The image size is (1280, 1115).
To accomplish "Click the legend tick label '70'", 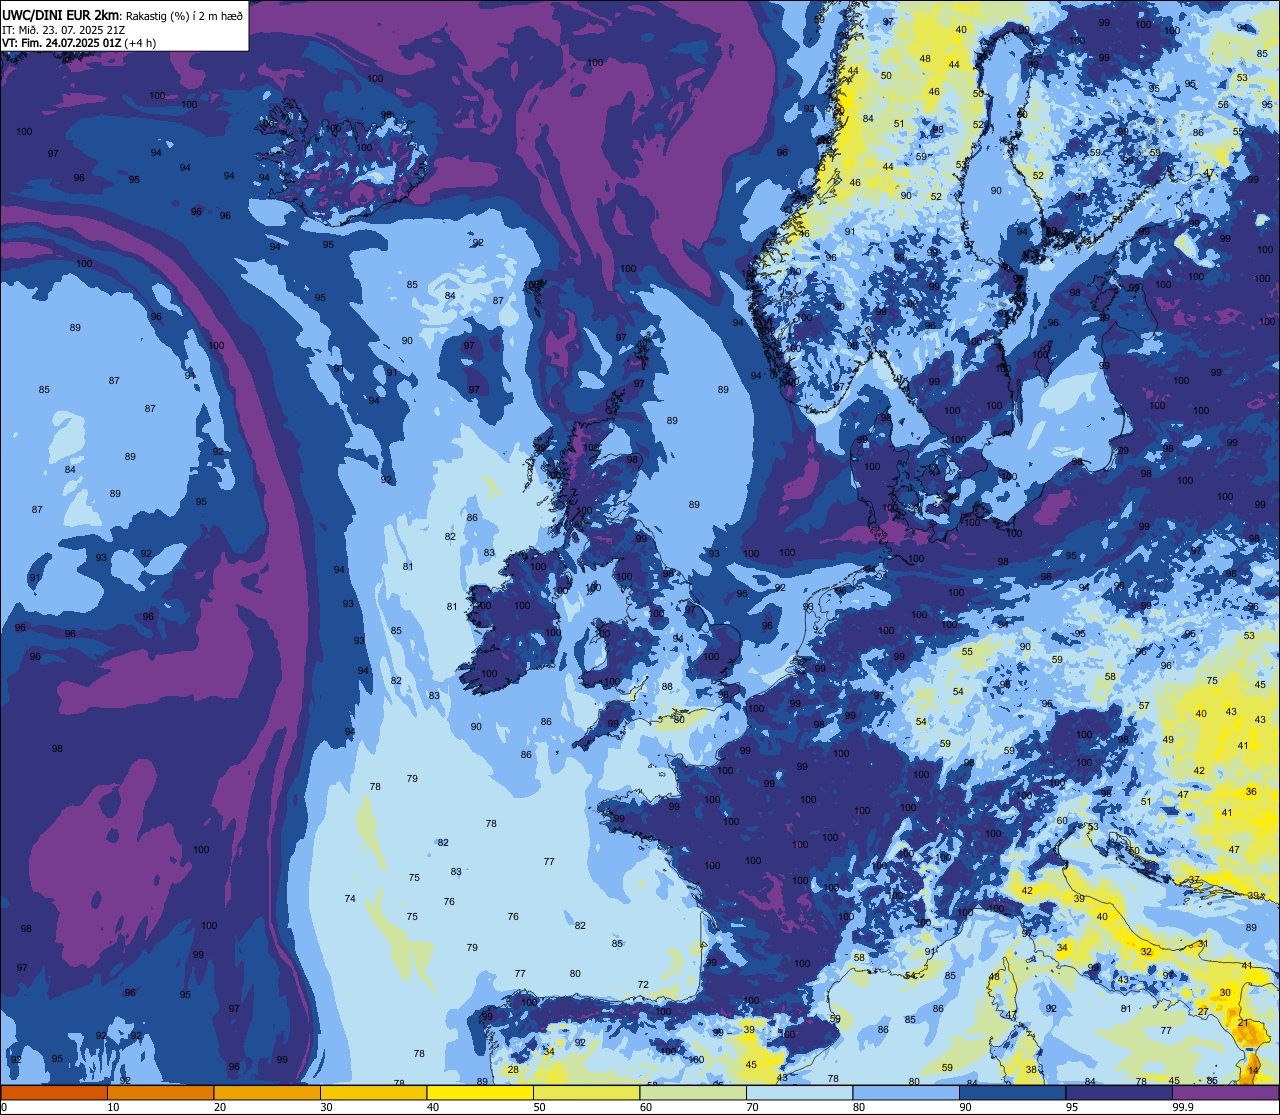I will coord(752,1107).
